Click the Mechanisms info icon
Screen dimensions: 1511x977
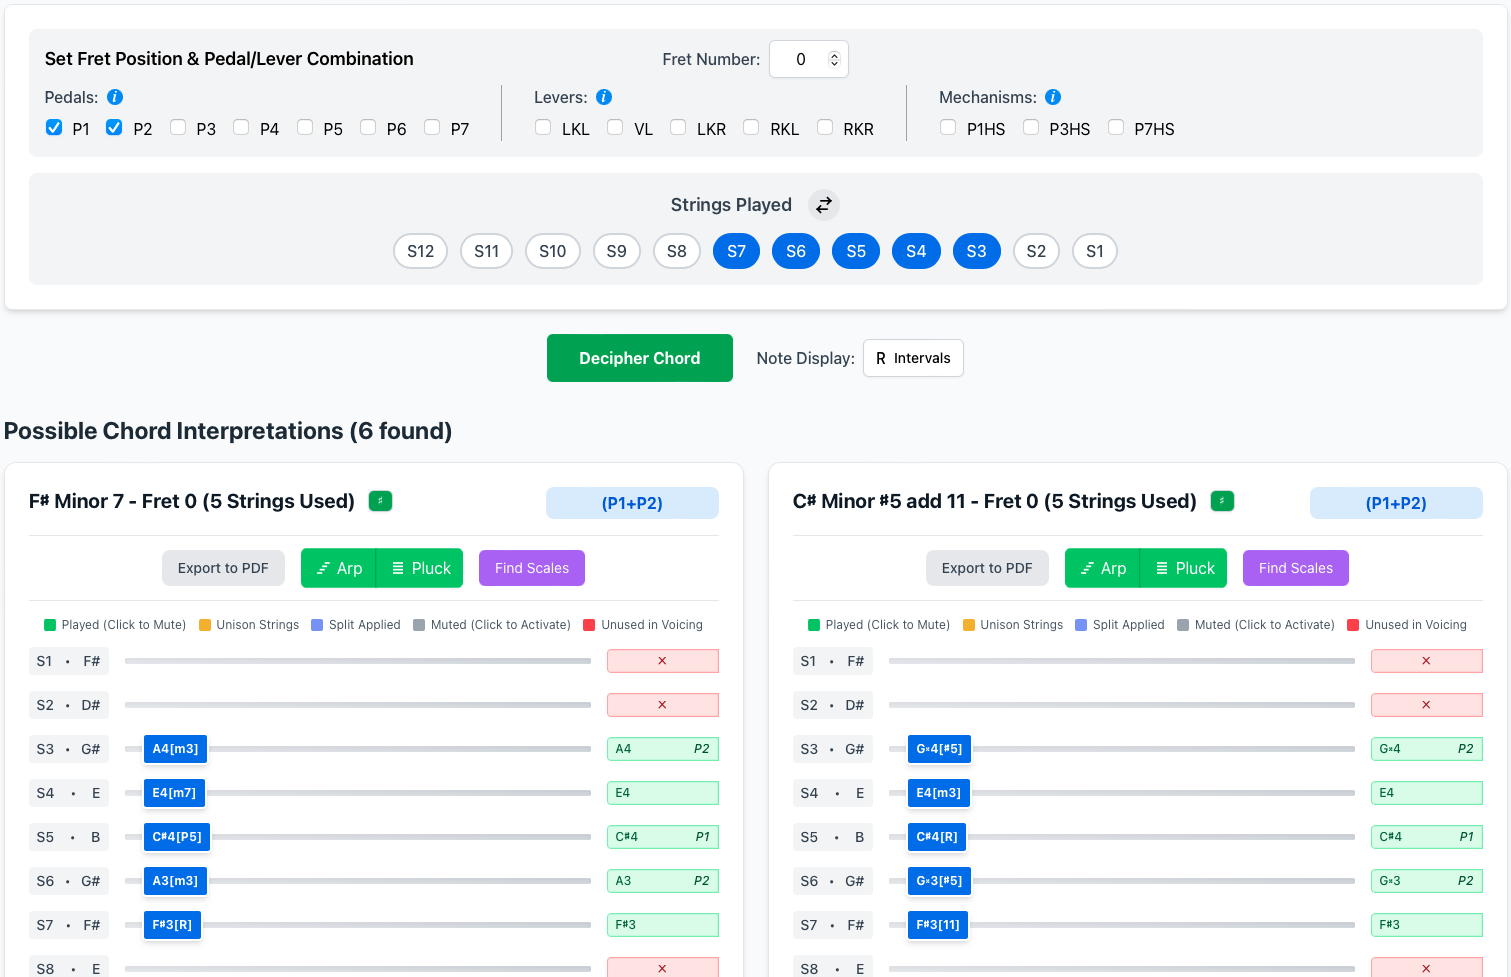[x=1053, y=97]
